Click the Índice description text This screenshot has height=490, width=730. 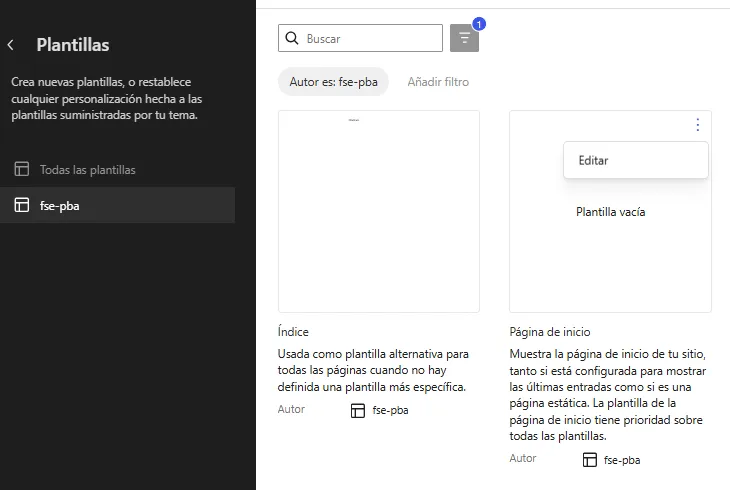click(x=373, y=370)
